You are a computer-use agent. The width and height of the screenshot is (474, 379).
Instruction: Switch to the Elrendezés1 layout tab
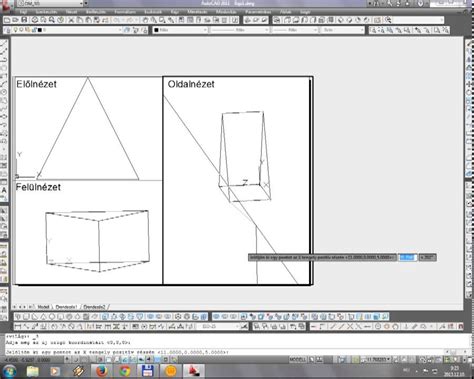[x=66, y=307]
